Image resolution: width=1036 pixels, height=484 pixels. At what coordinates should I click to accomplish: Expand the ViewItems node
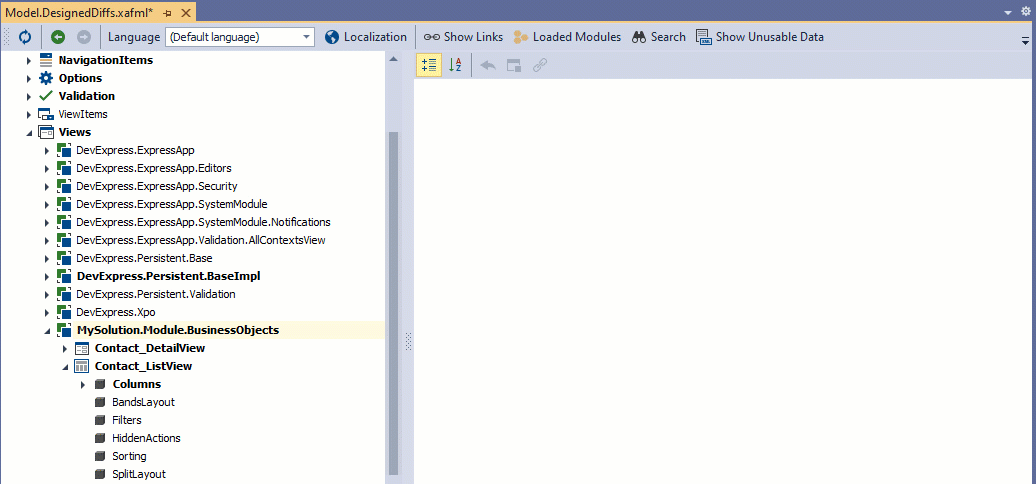coord(28,114)
